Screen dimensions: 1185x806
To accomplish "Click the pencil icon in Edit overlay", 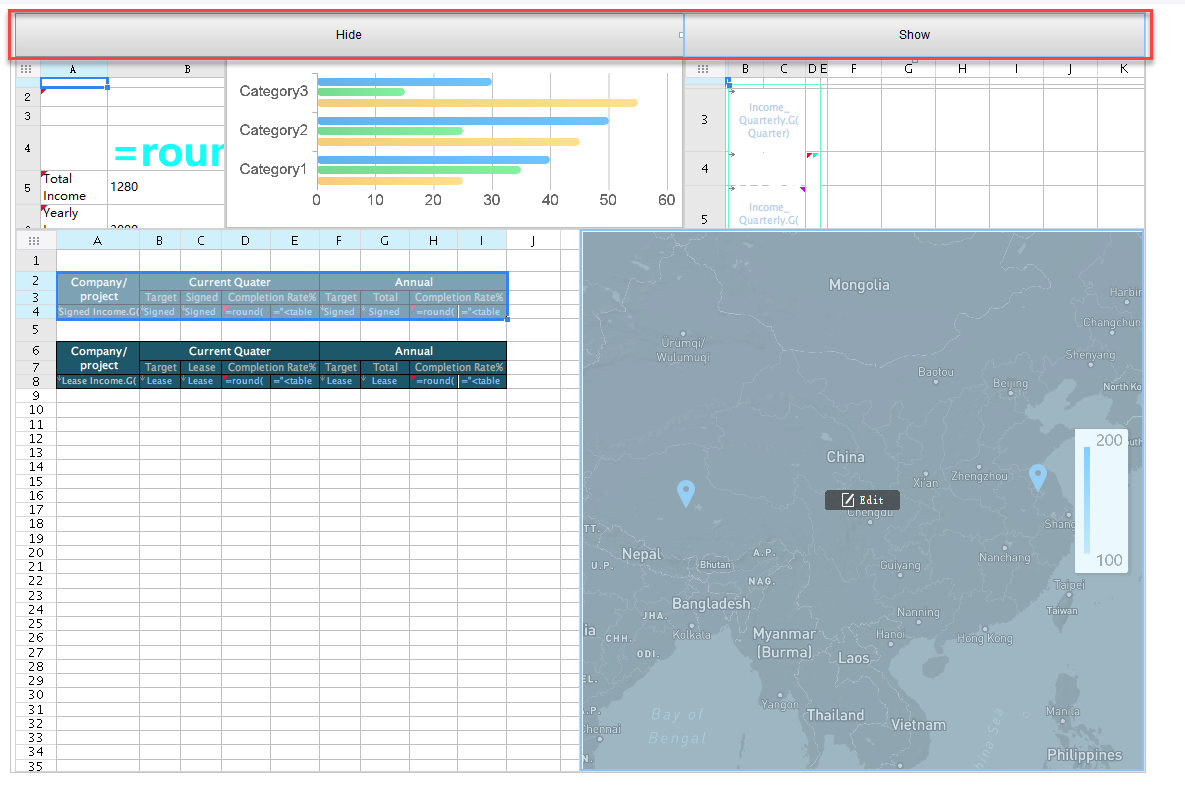I will [847, 500].
